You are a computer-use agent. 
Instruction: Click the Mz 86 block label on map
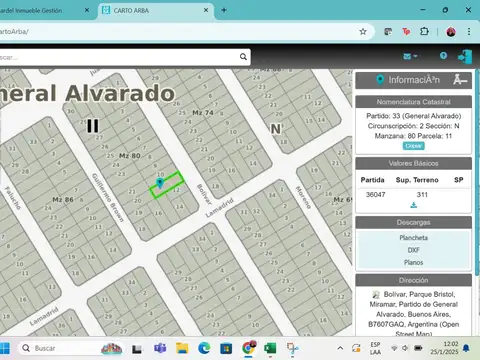[63, 200]
